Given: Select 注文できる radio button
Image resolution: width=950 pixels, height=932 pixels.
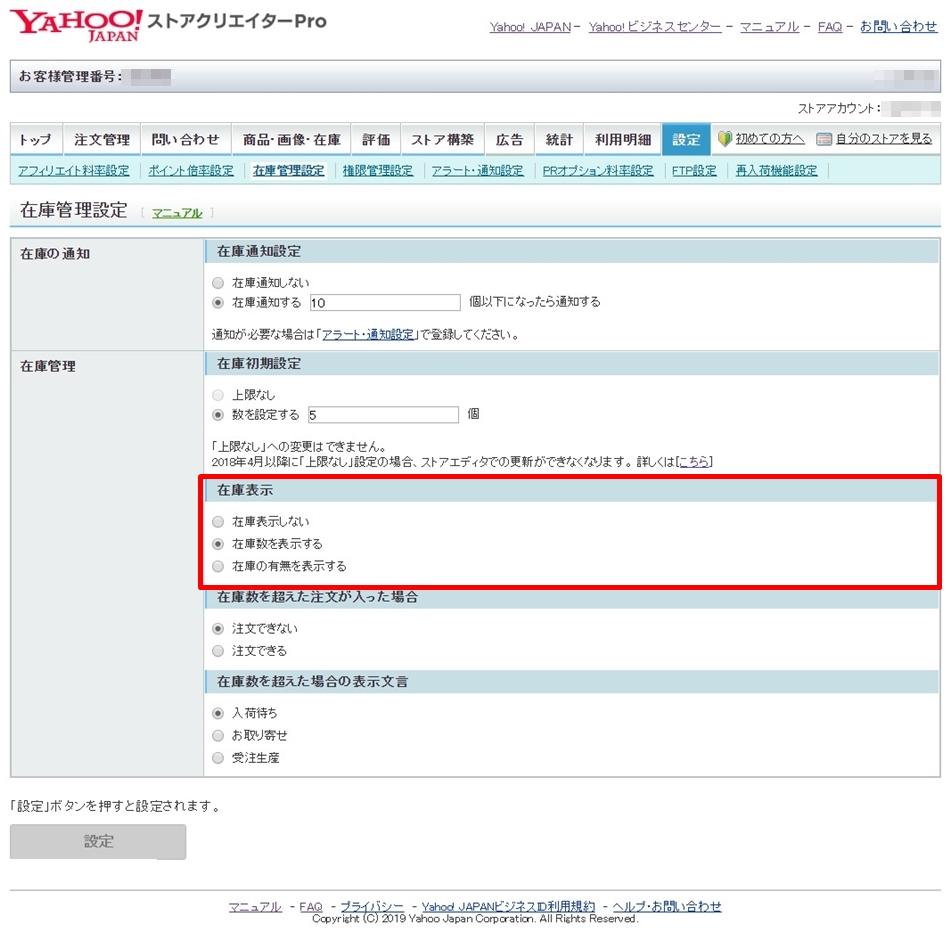Looking at the screenshot, I should [218, 651].
